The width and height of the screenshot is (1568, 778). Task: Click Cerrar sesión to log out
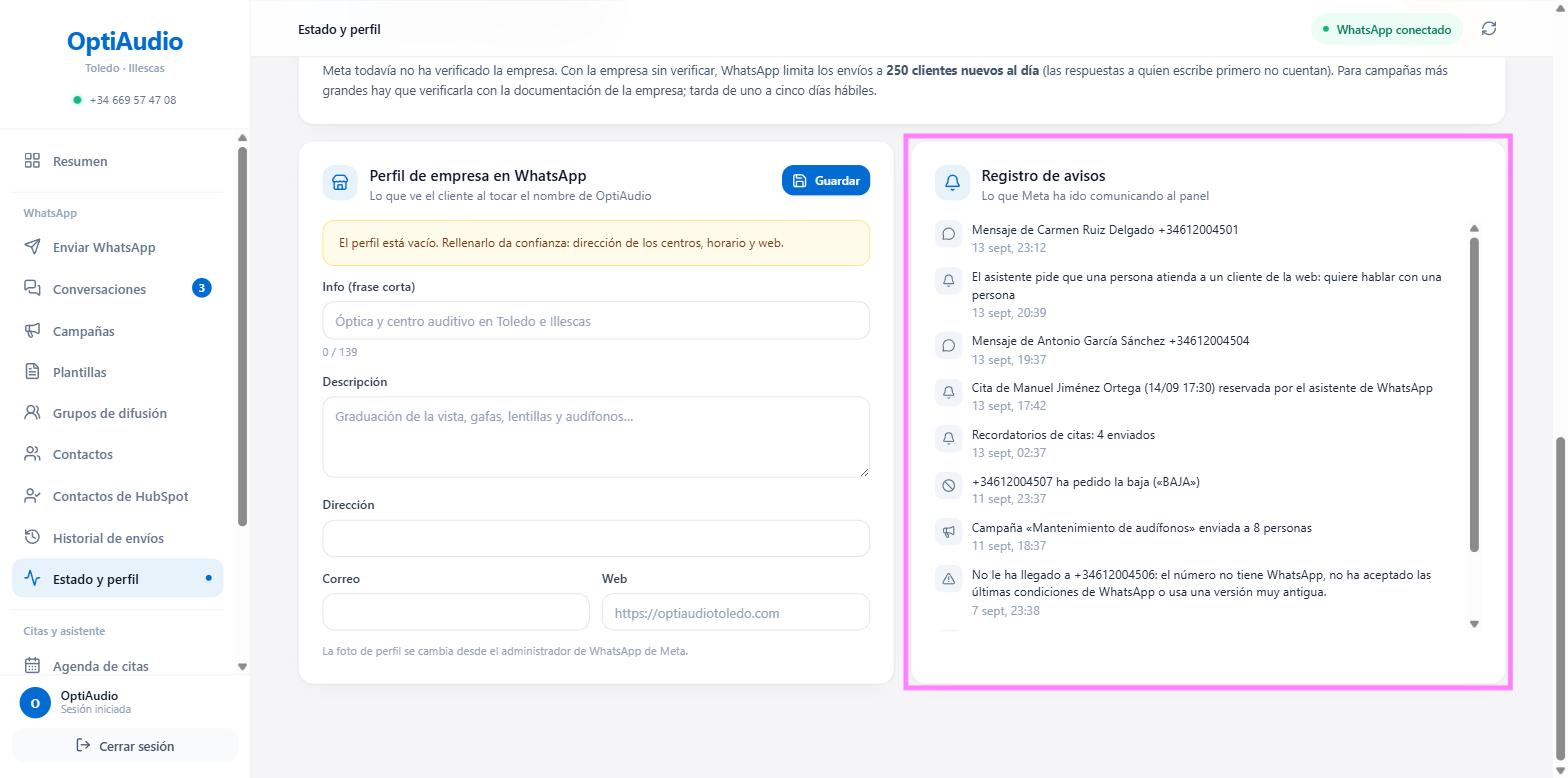pyautogui.click(x=125, y=746)
